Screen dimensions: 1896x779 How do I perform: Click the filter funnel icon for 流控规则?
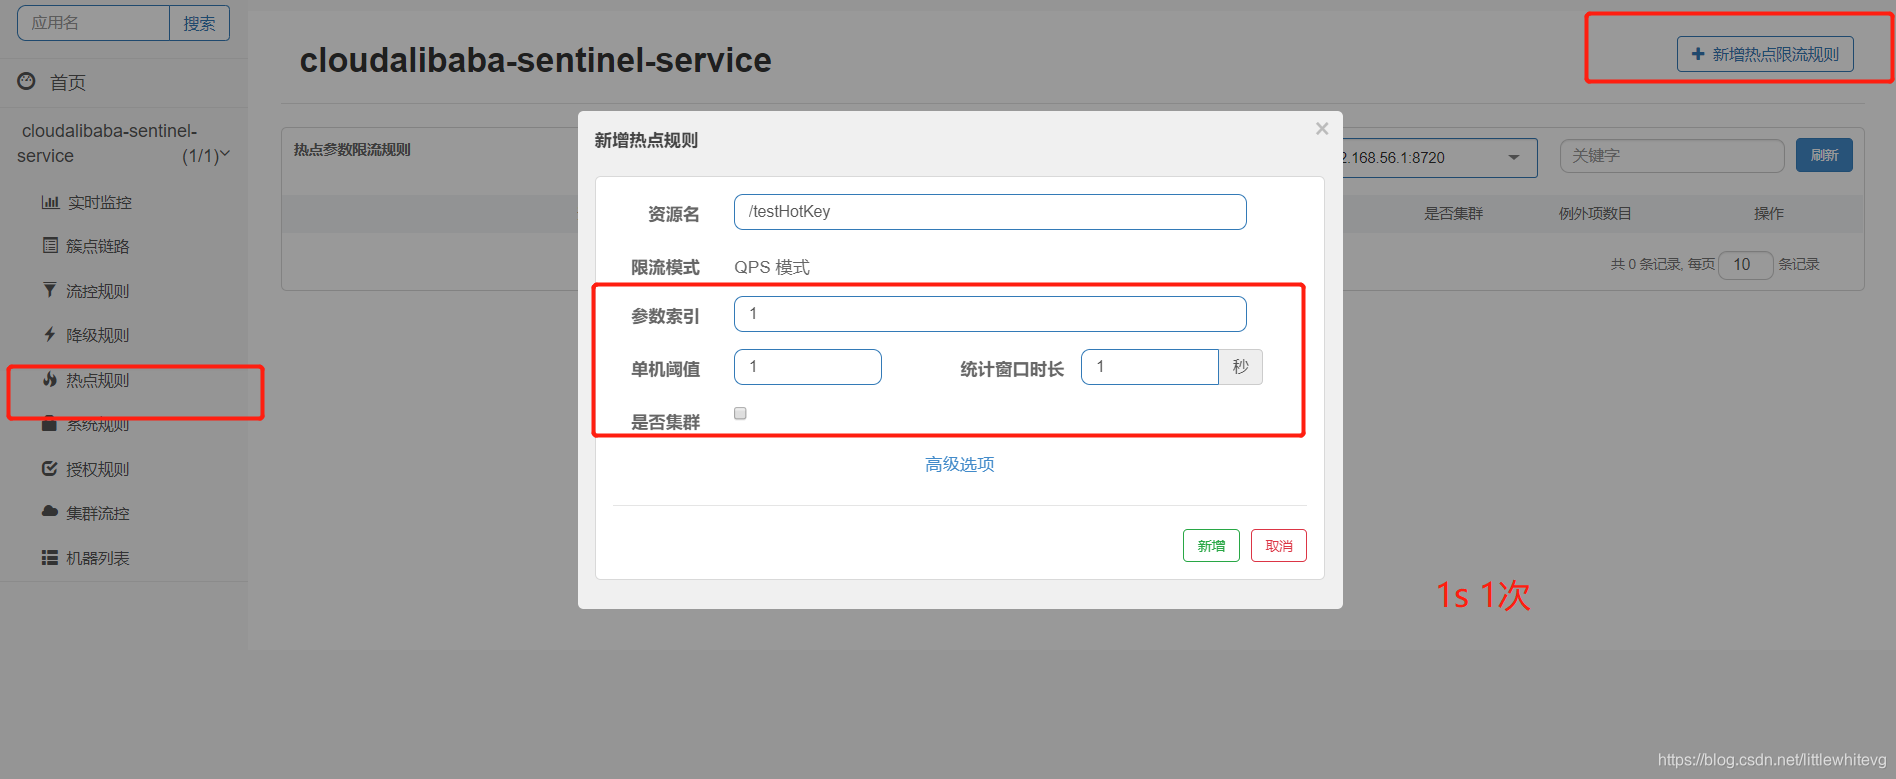tap(50, 290)
